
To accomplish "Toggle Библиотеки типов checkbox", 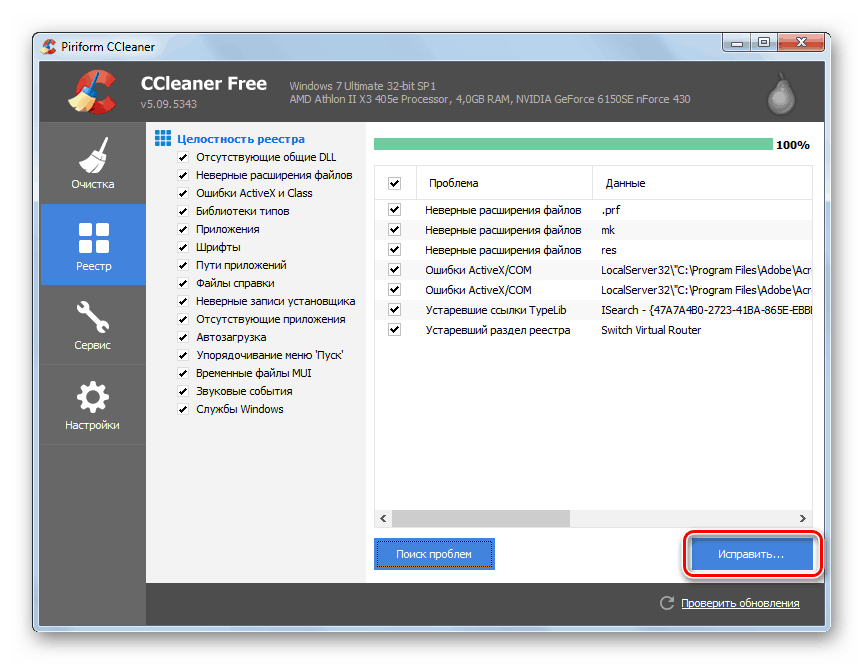I will point(183,212).
